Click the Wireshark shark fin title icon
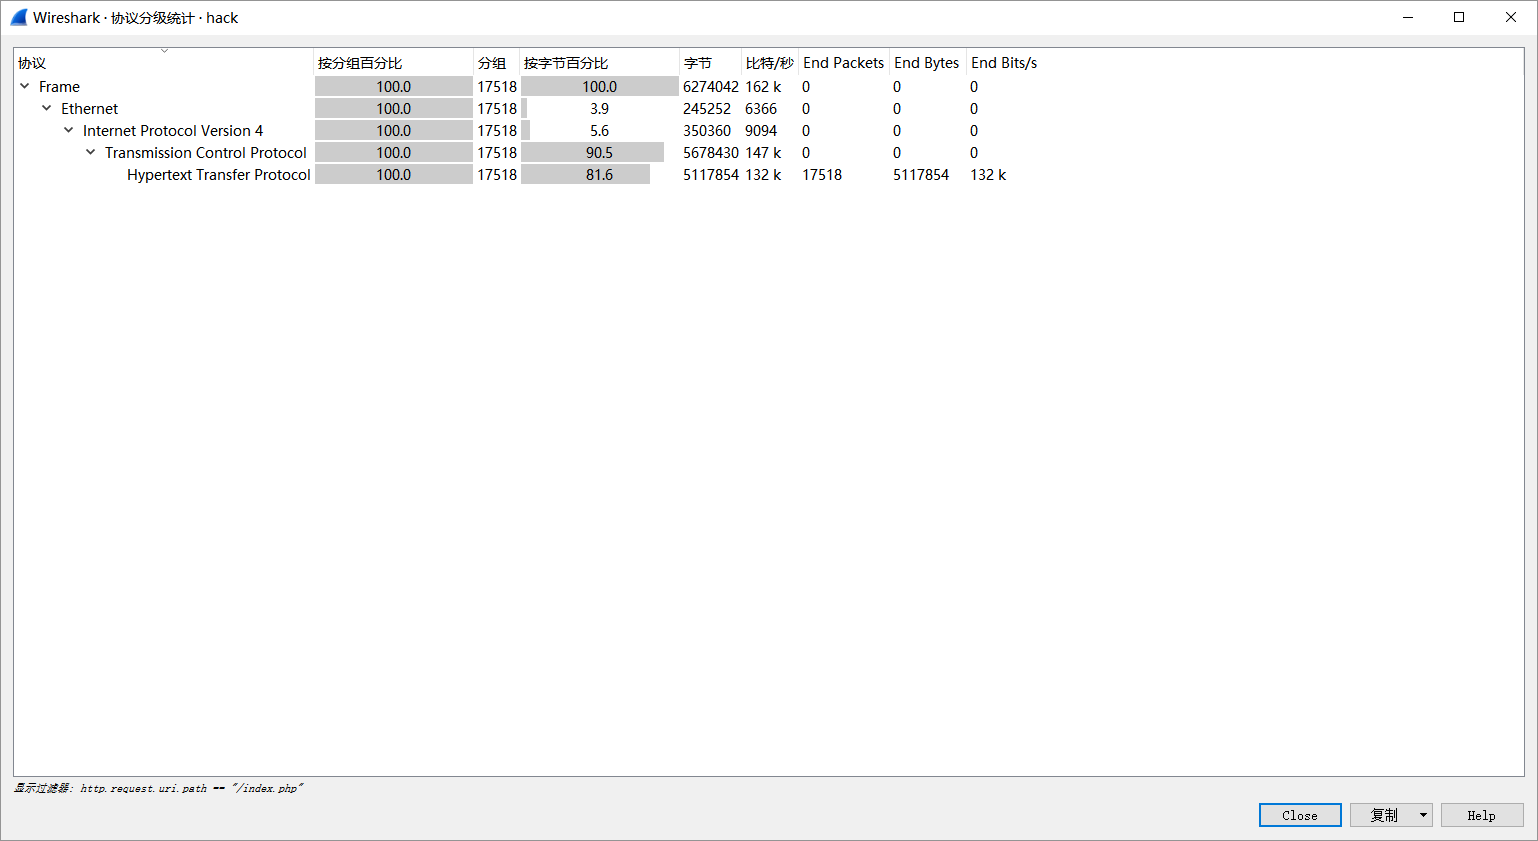 pyautogui.click(x=19, y=17)
